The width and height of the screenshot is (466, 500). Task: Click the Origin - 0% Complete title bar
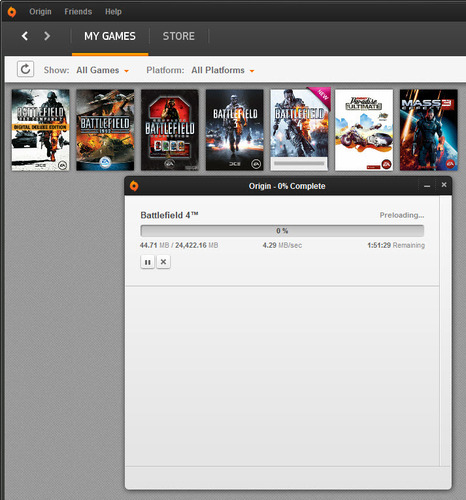(287, 186)
